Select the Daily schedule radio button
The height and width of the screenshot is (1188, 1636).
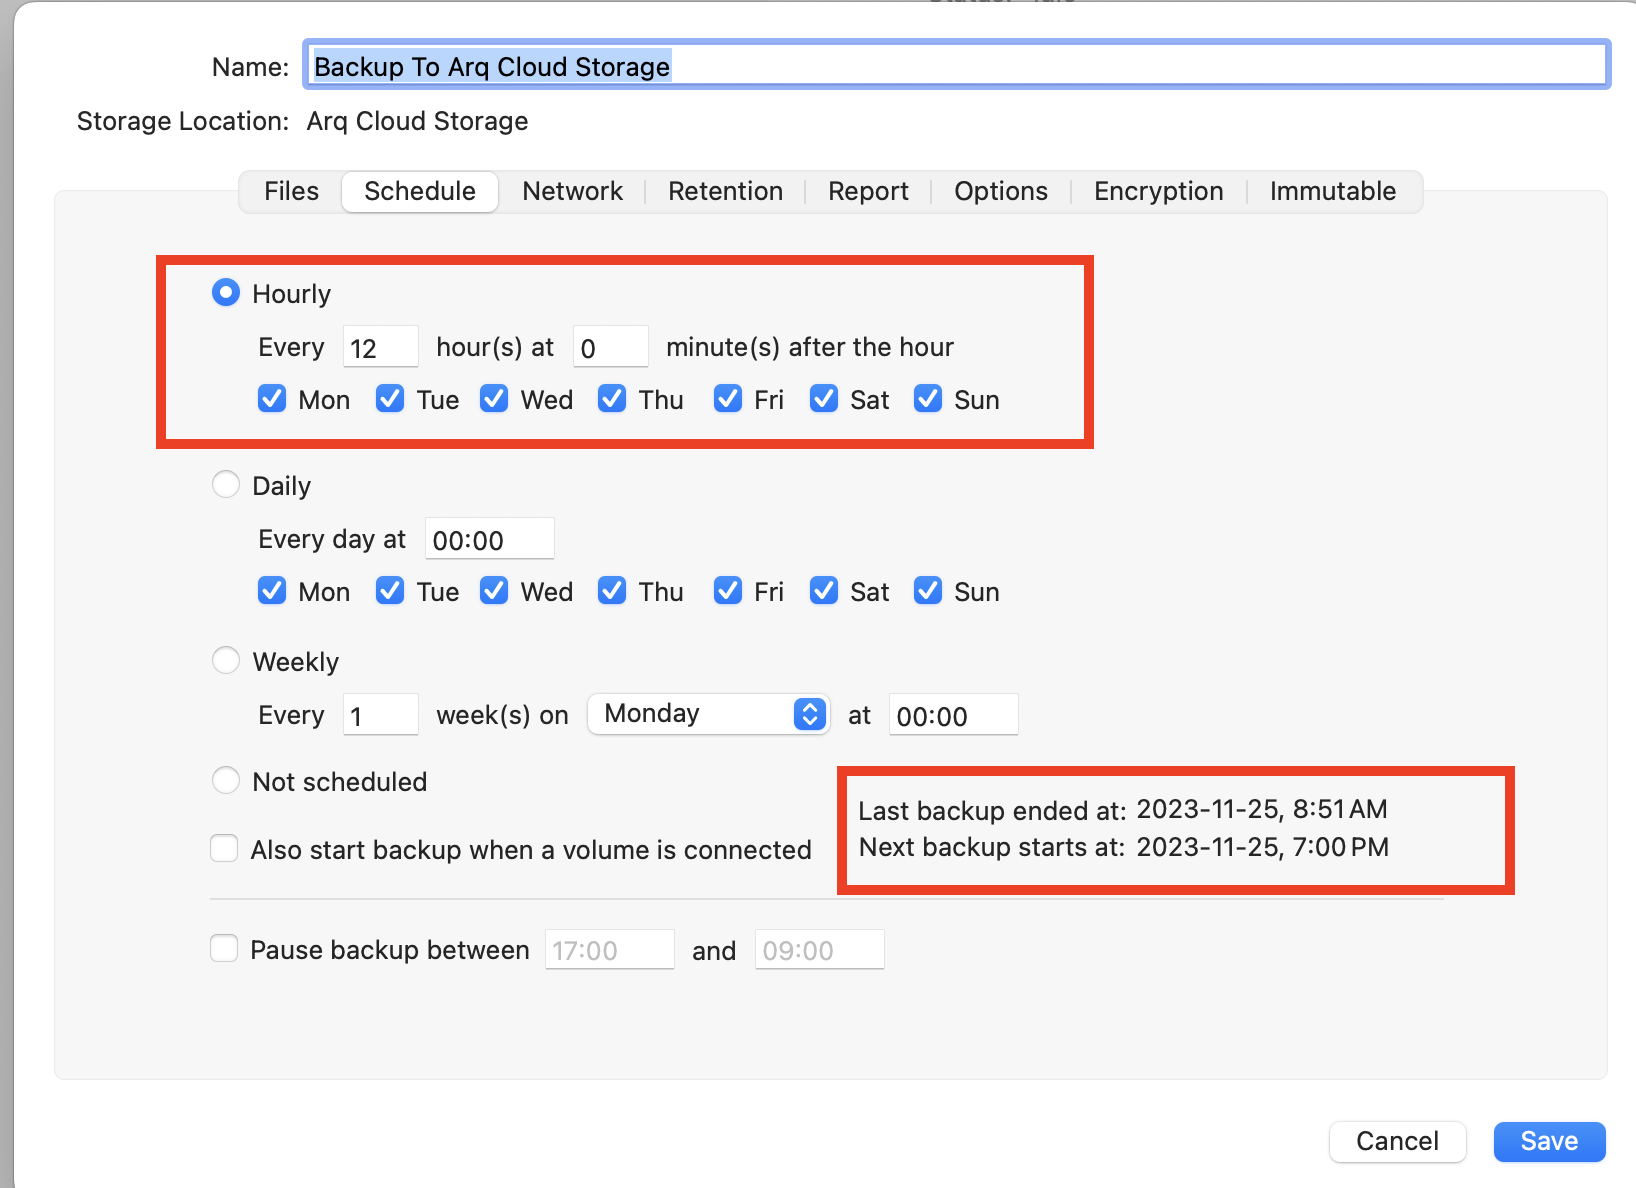[x=226, y=485]
